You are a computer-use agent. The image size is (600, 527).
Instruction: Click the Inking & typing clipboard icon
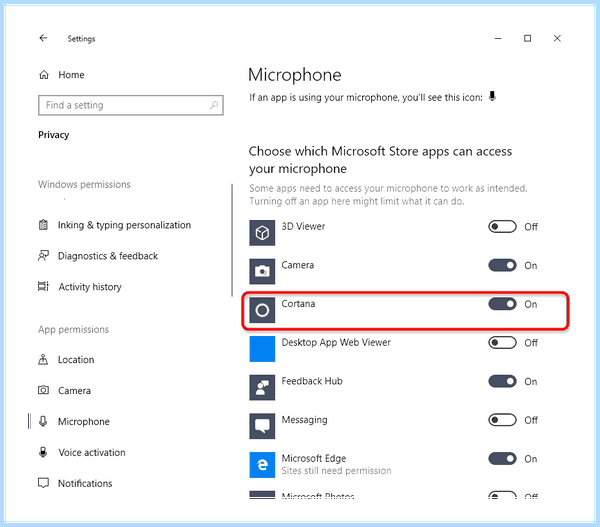coord(43,225)
